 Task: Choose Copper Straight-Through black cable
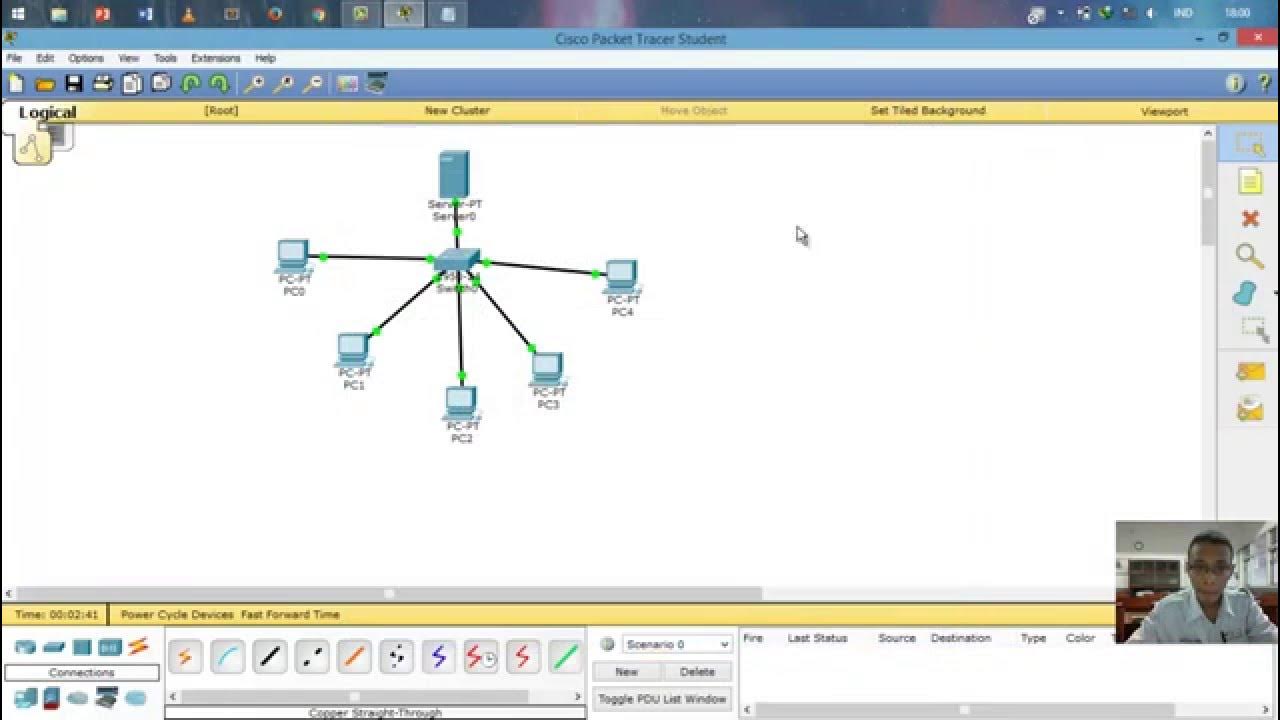pos(270,657)
